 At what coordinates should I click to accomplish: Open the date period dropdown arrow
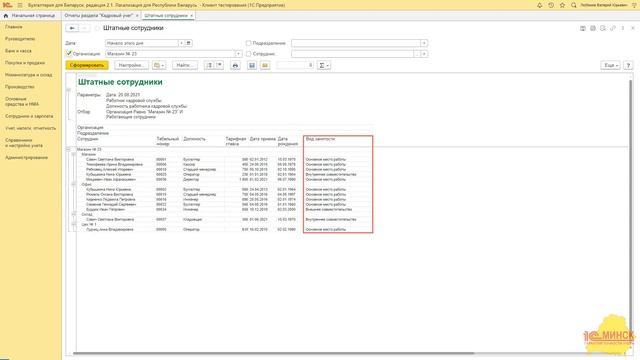click(x=182, y=43)
